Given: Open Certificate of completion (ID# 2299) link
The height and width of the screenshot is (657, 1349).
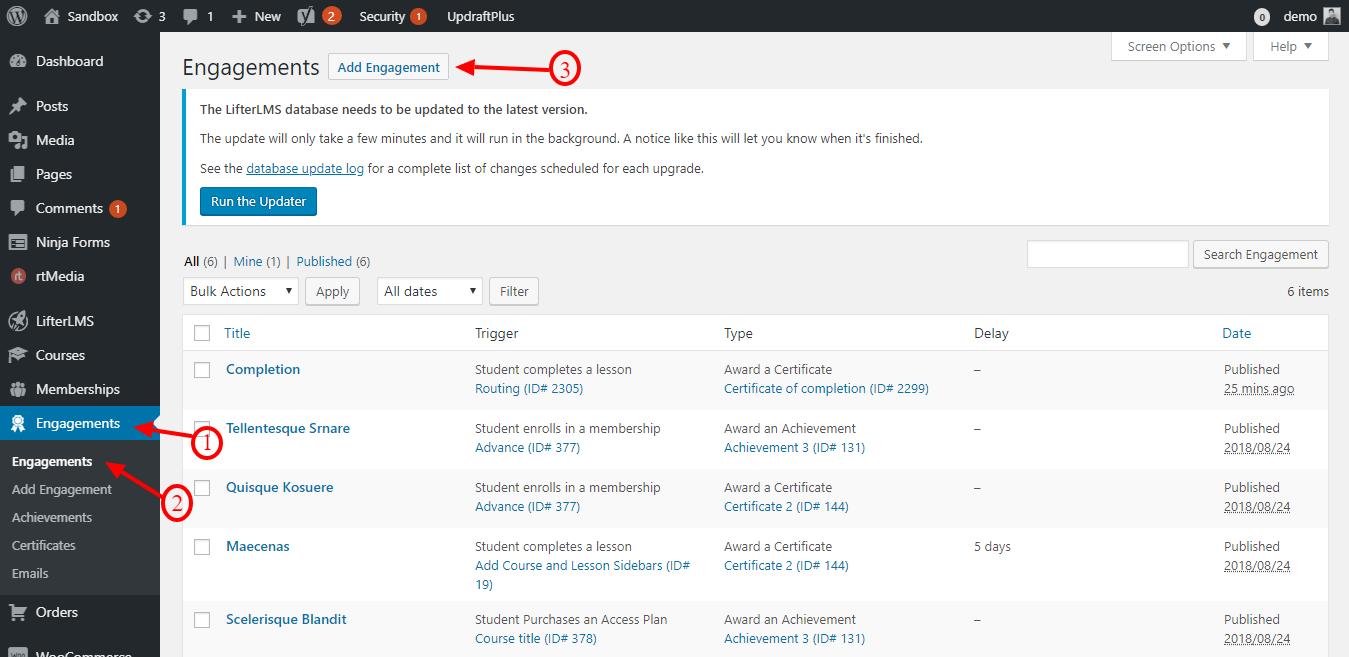Looking at the screenshot, I should coord(826,388).
